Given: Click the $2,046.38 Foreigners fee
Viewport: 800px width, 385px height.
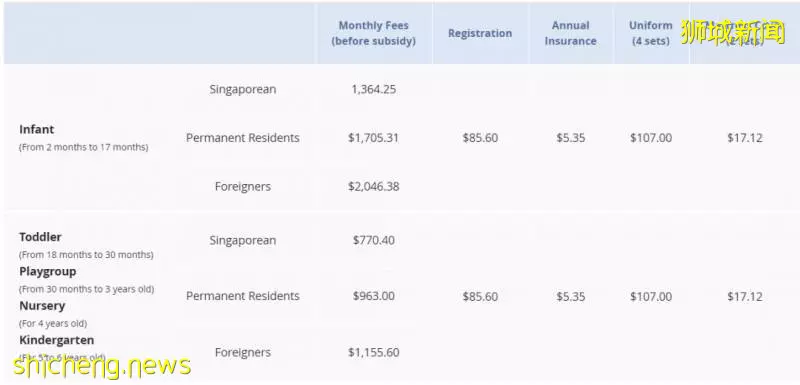Looking at the screenshot, I should pyautogui.click(x=373, y=187).
